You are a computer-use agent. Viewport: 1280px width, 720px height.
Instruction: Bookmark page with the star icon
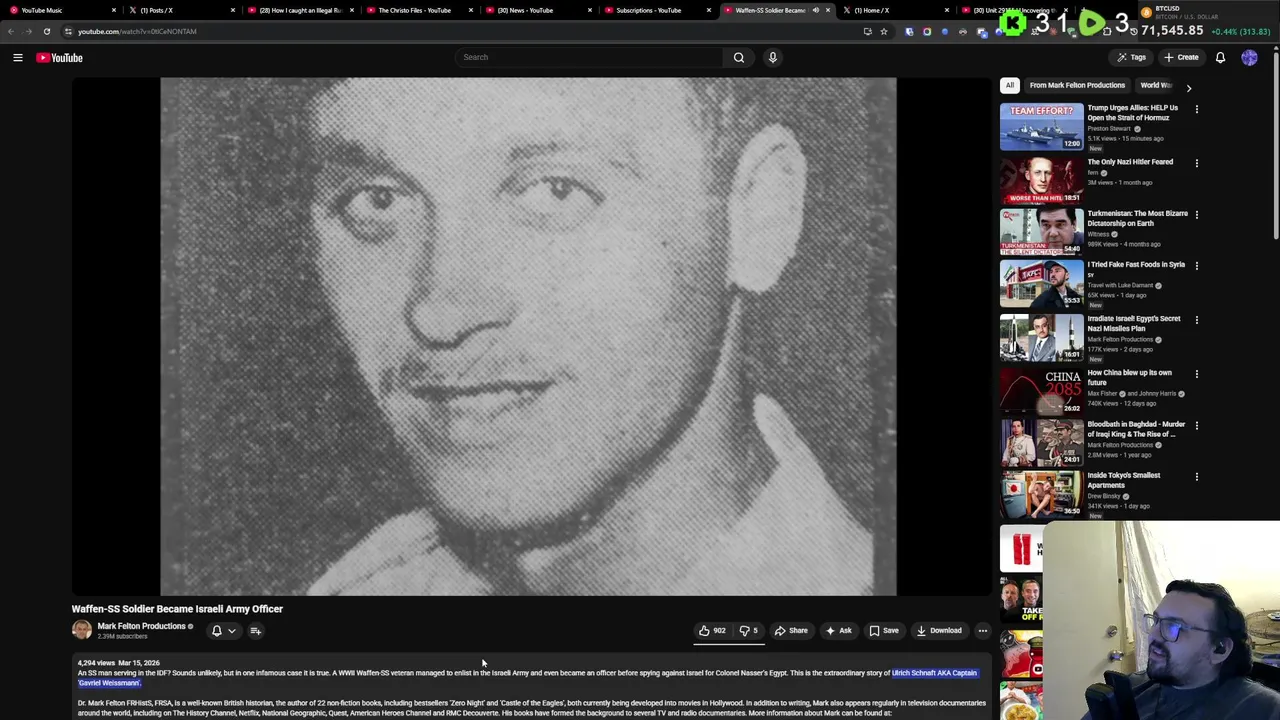pyautogui.click(x=884, y=31)
